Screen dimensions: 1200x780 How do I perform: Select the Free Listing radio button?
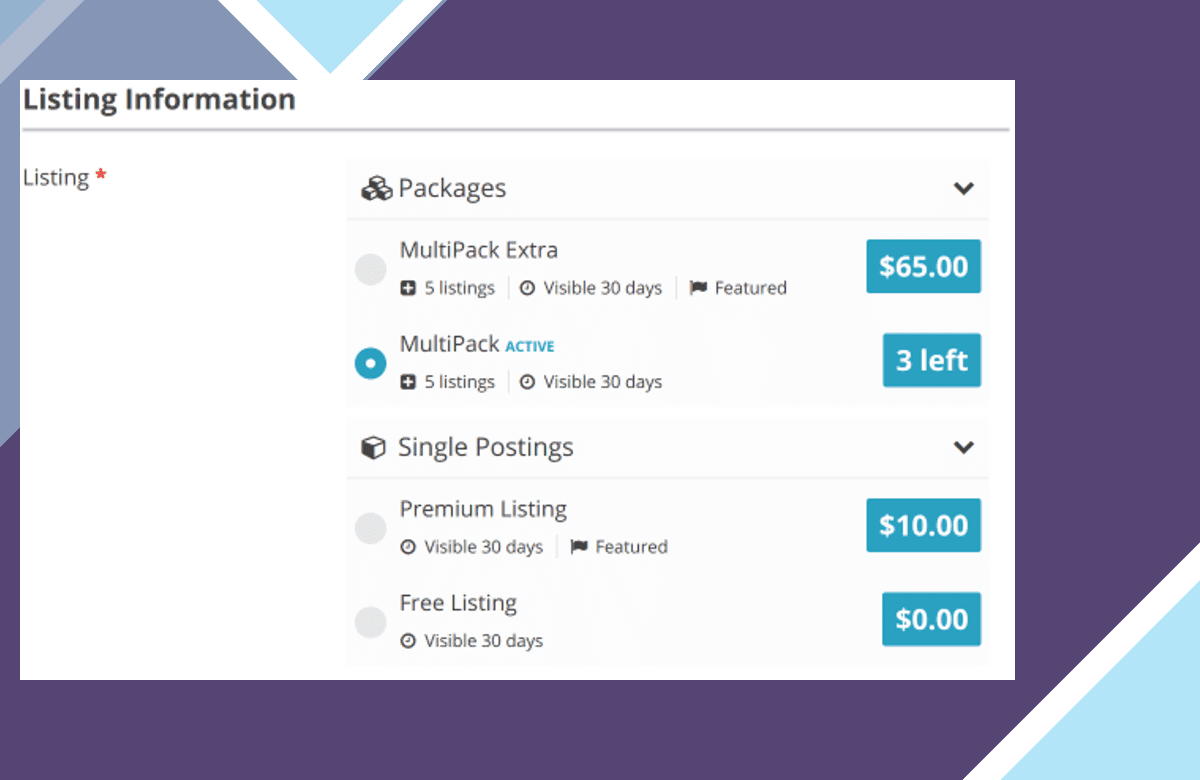click(371, 622)
